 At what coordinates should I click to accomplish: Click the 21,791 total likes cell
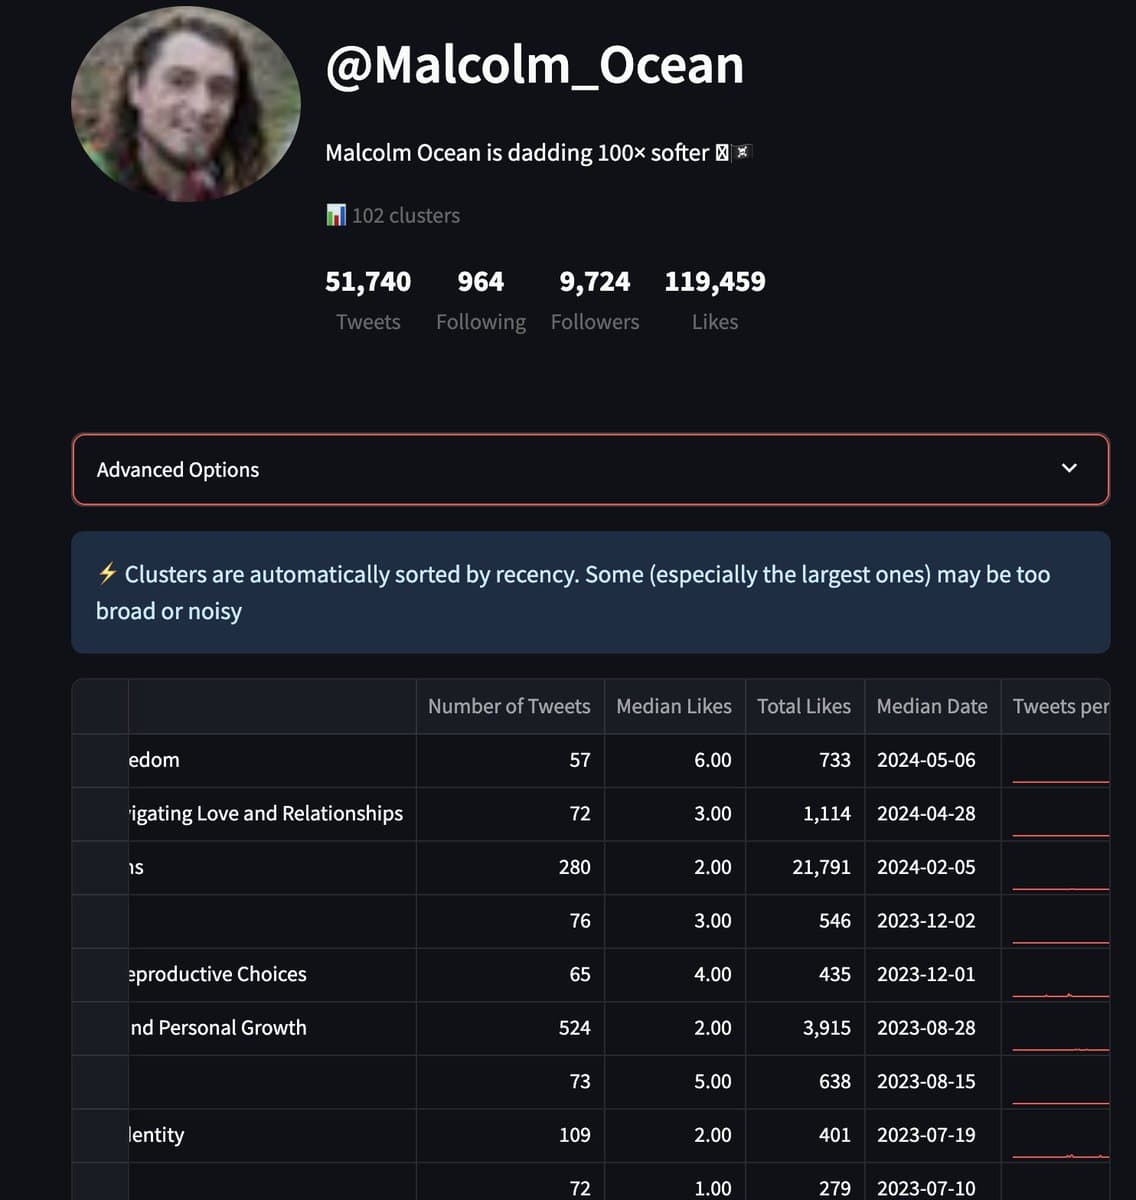821,867
